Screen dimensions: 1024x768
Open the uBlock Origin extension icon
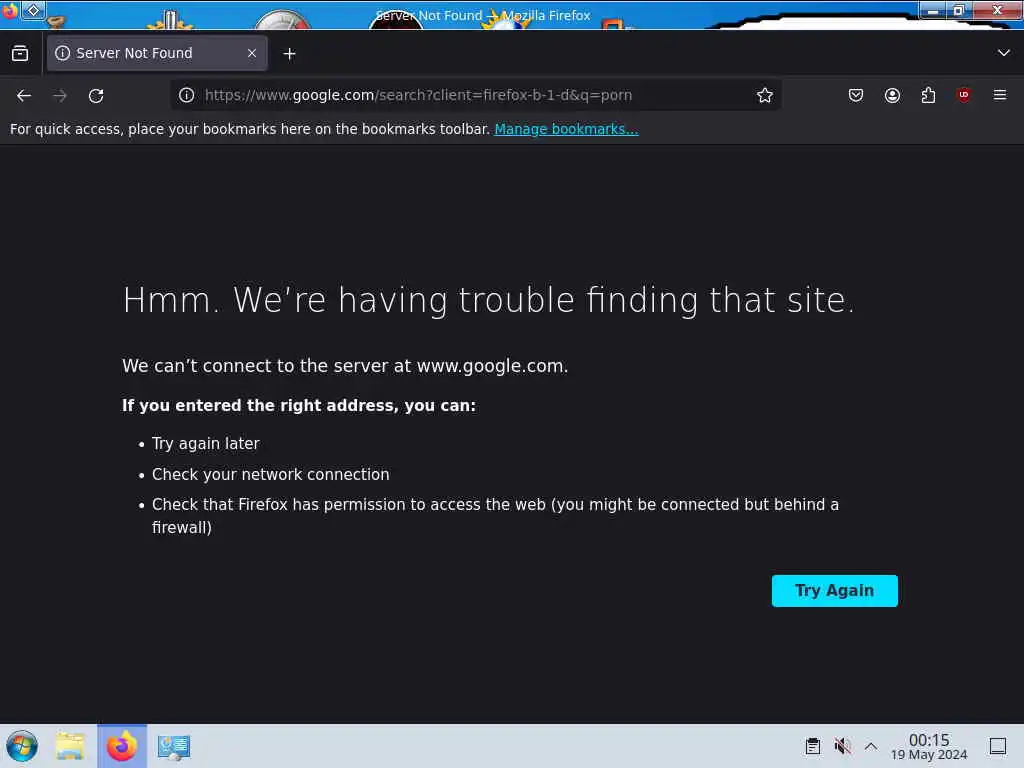tap(963, 95)
